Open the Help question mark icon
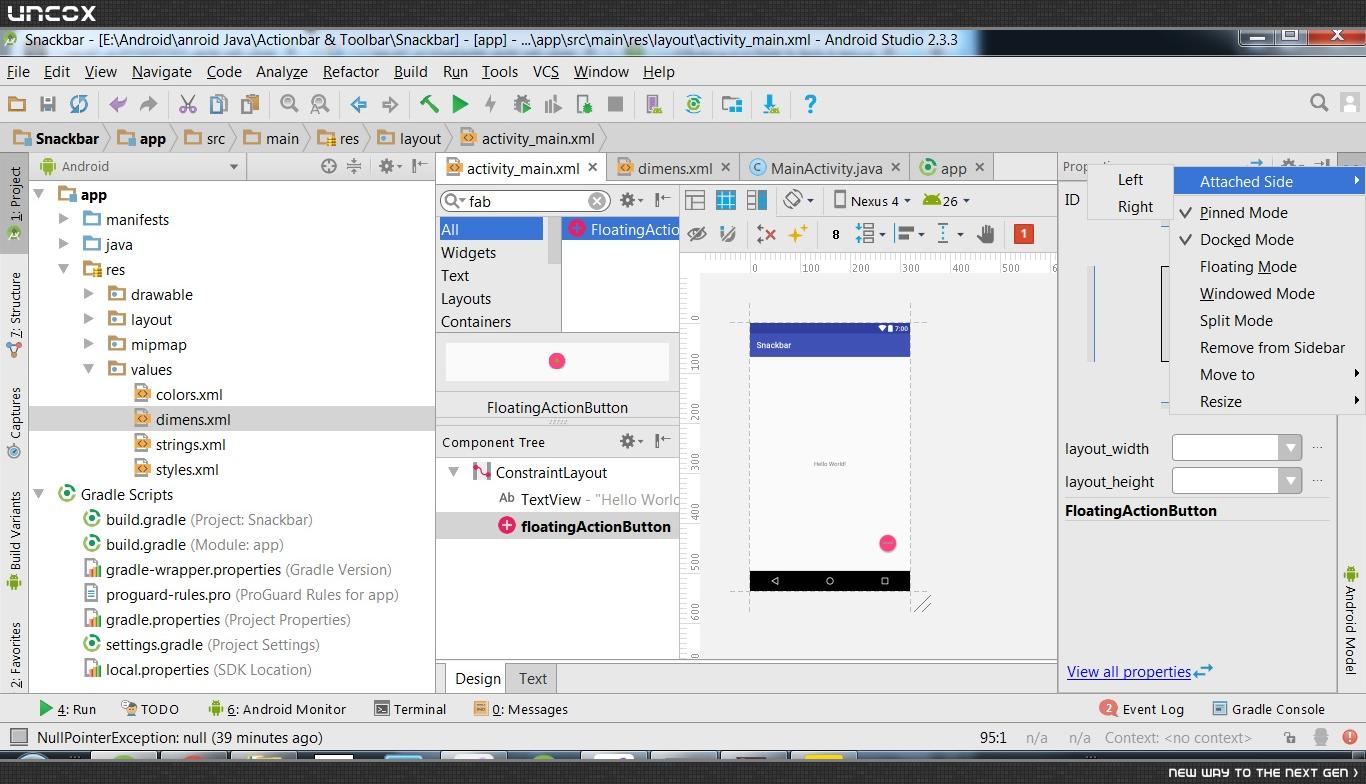 coord(810,104)
